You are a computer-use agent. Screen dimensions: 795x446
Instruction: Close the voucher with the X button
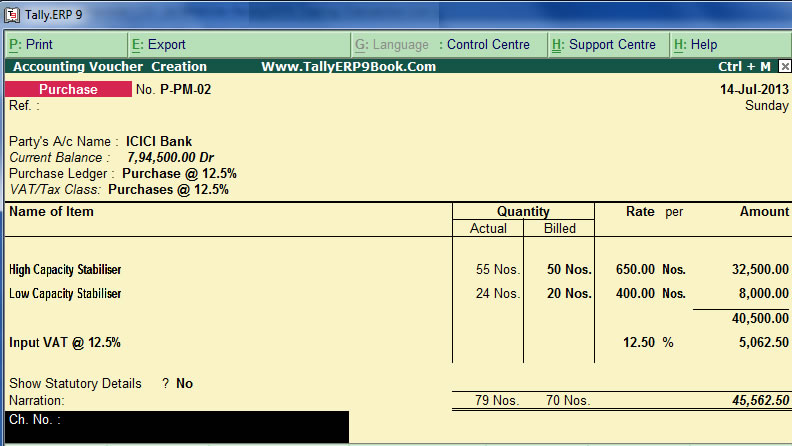point(784,66)
